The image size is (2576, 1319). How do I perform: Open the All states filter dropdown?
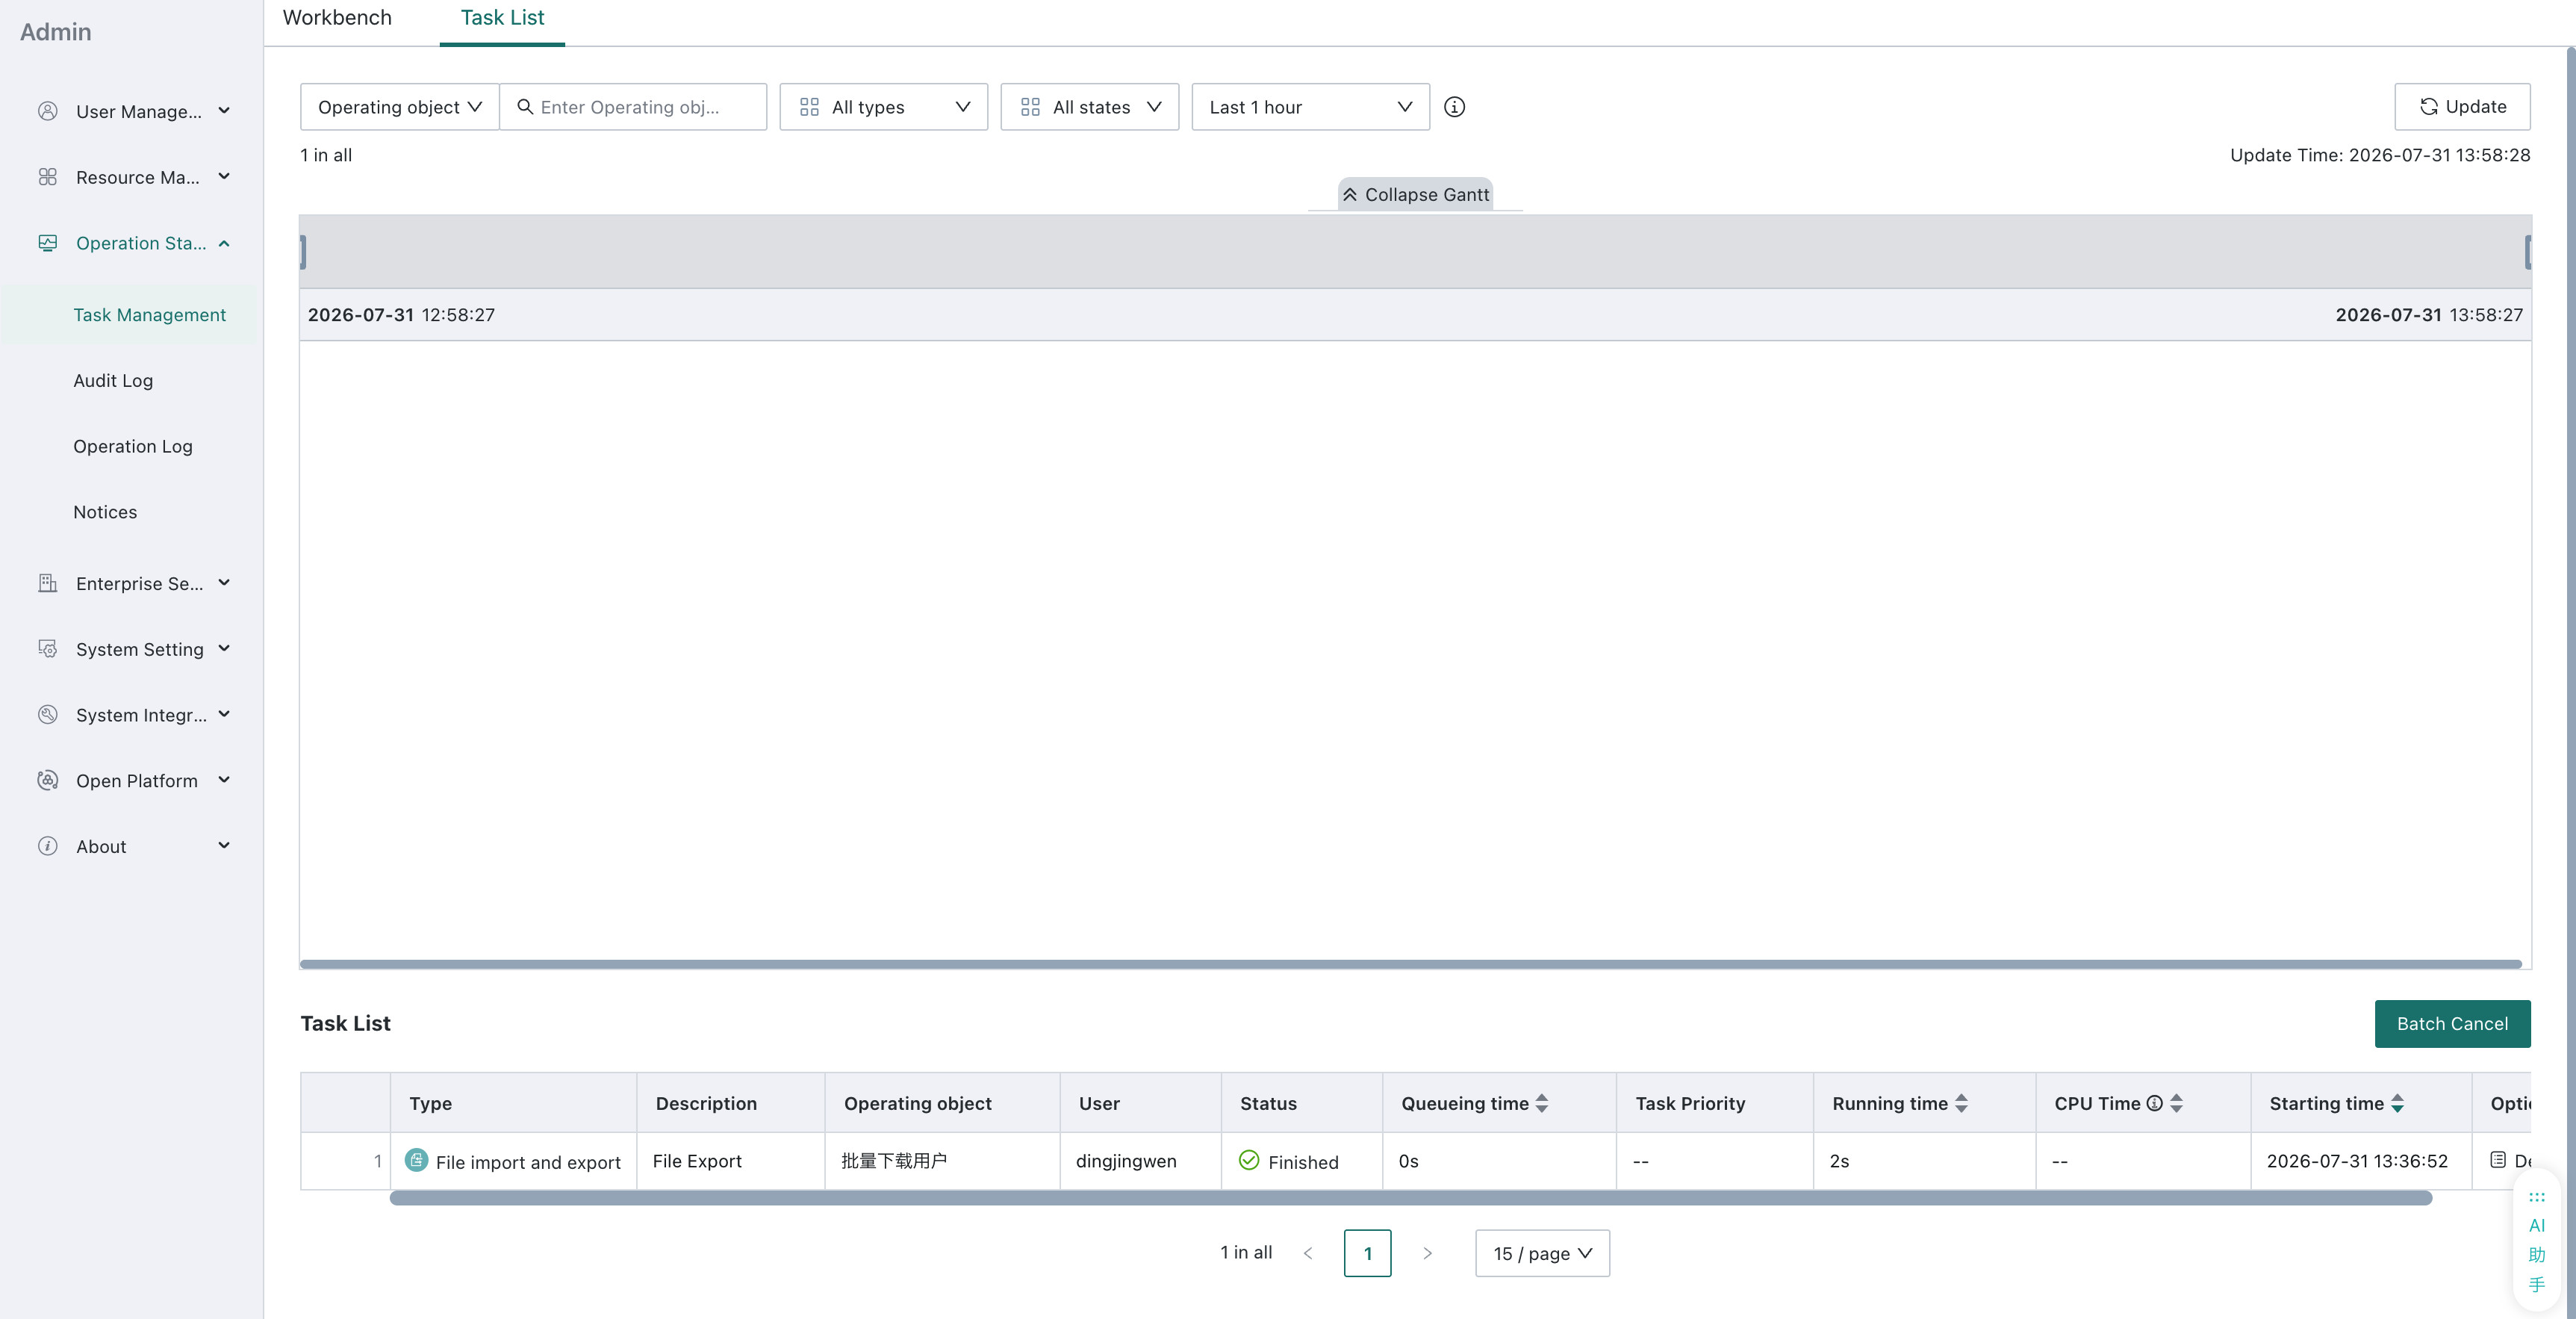[1090, 107]
